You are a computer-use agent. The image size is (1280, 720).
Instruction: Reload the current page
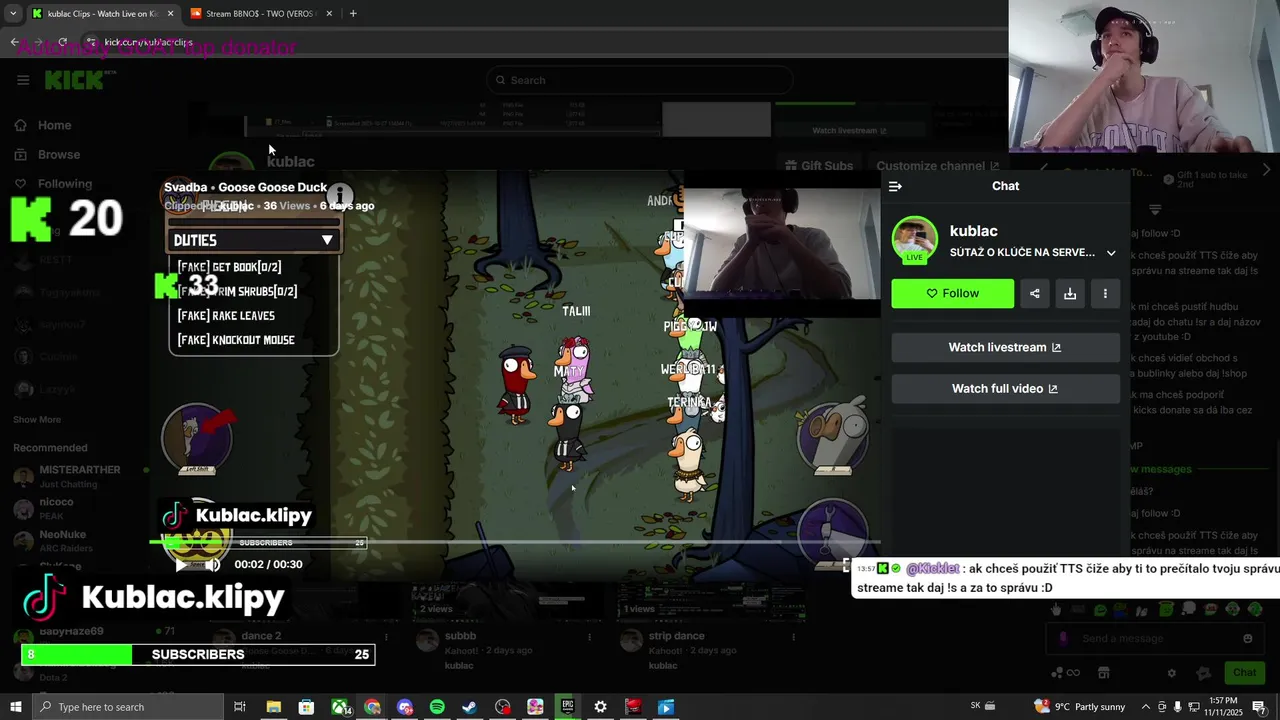(x=62, y=42)
